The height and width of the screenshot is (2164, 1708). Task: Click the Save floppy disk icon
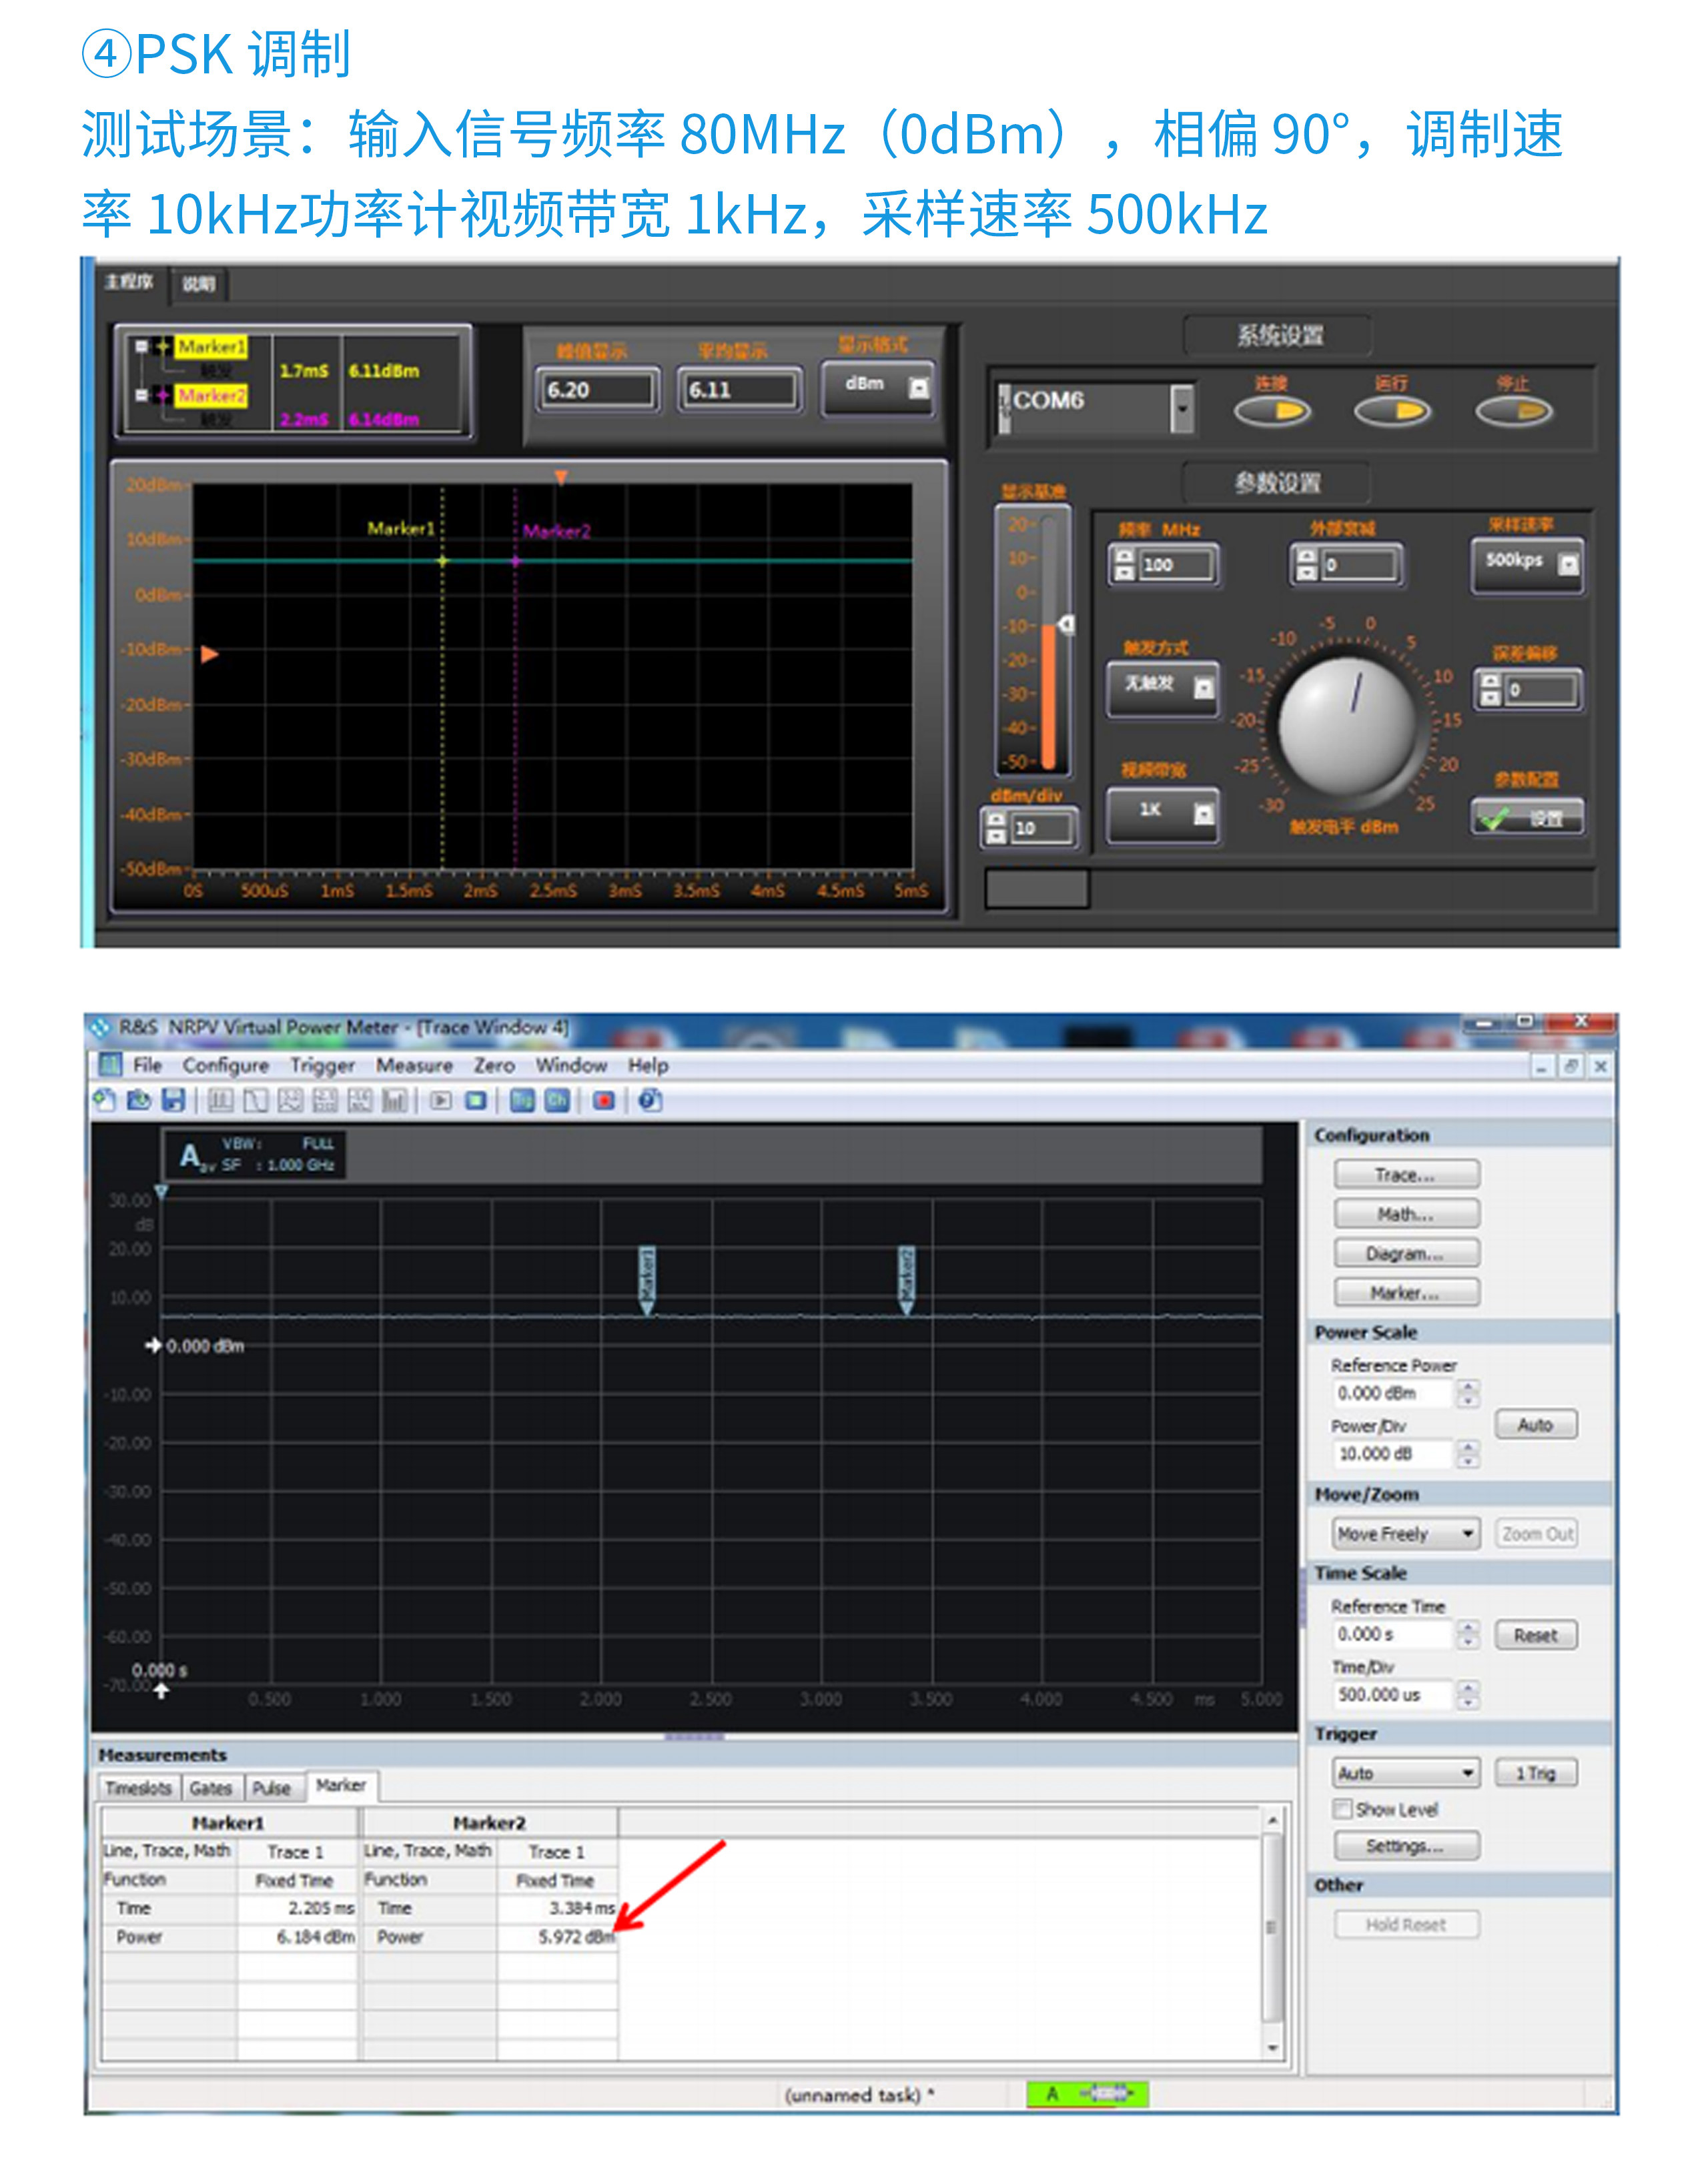click(x=174, y=1101)
